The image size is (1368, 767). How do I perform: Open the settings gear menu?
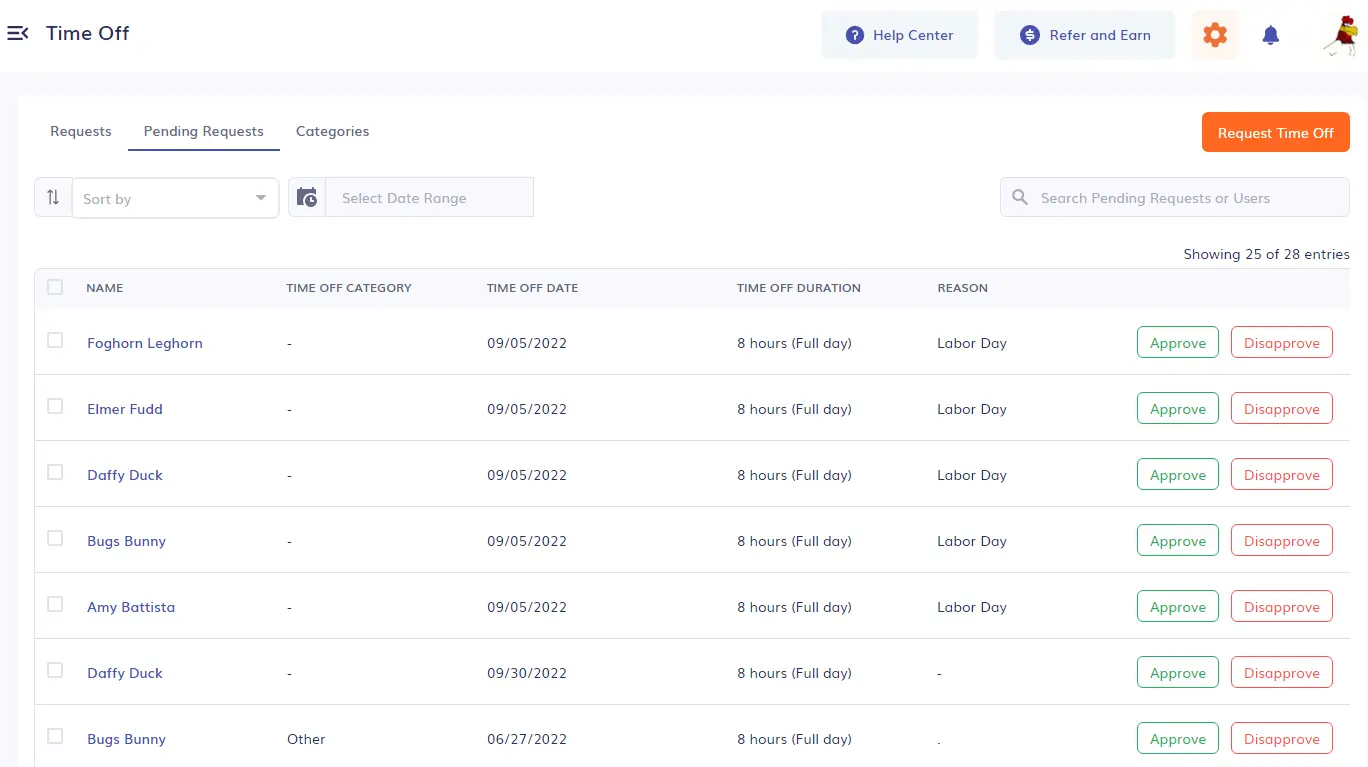pos(1214,34)
